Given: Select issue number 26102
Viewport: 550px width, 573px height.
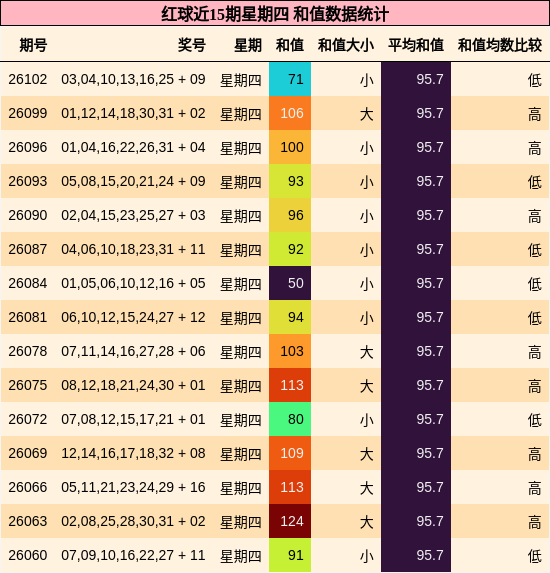Looking at the screenshot, I should click(28, 79).
